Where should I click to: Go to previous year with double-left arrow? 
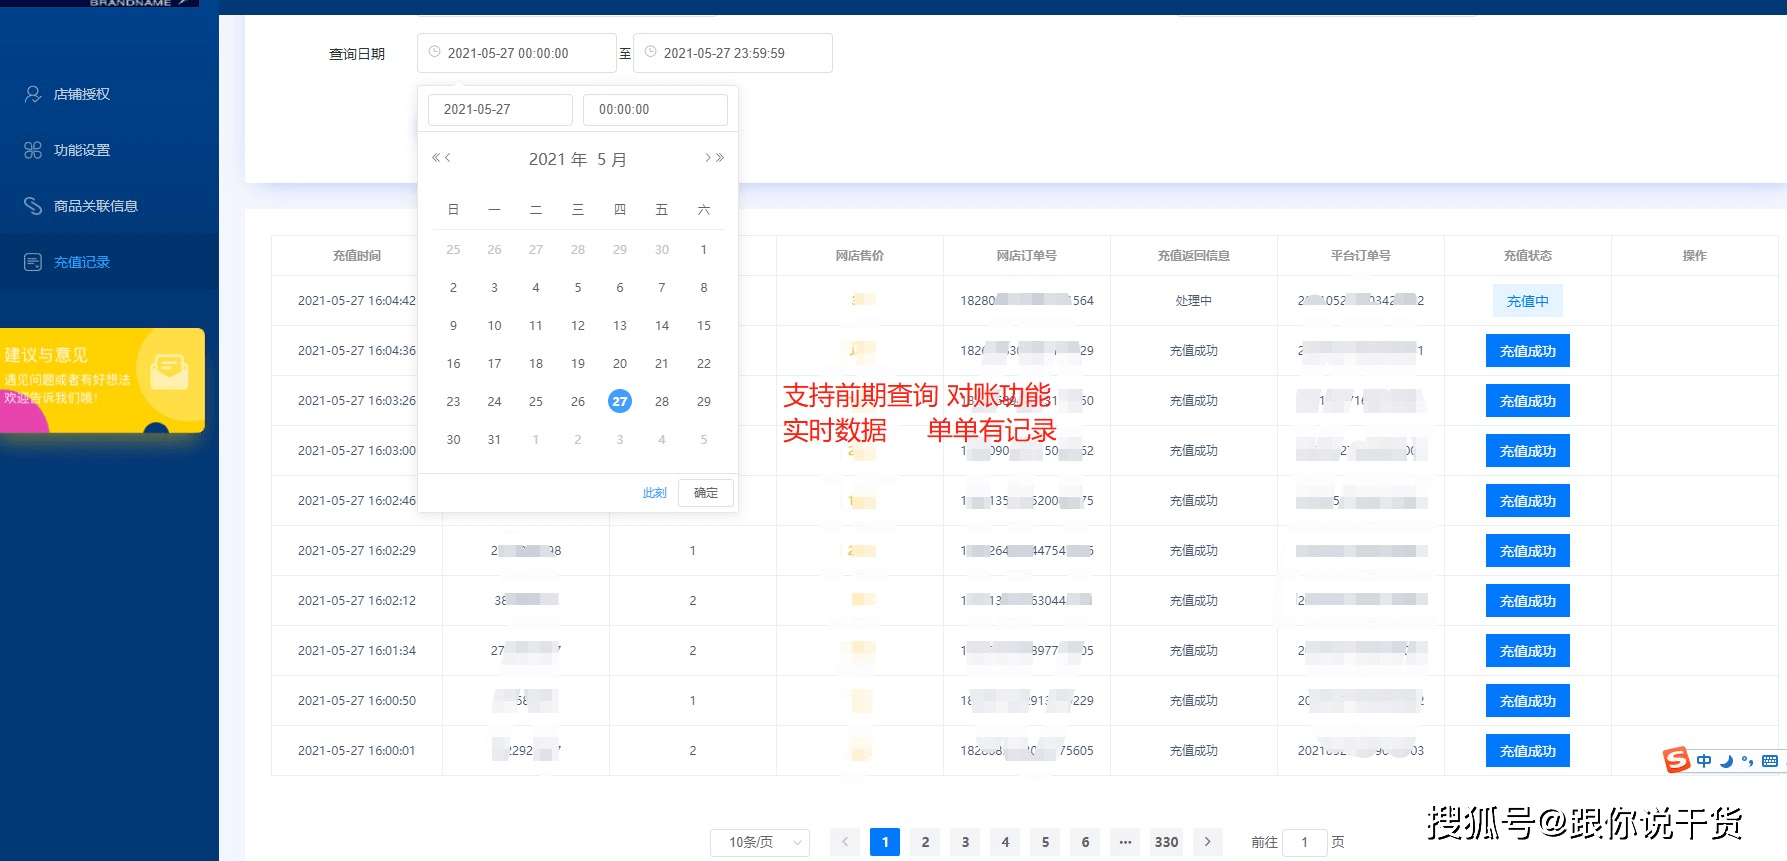436,158
